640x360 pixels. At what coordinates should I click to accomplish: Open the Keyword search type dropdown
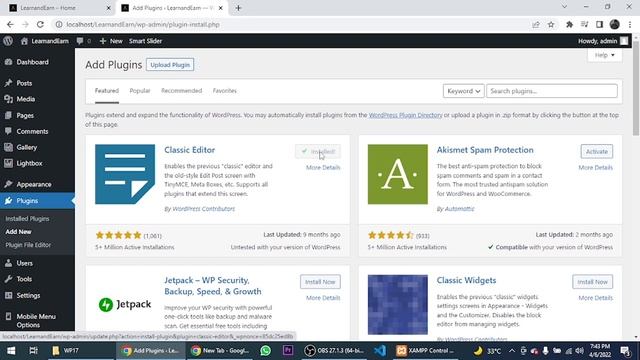[463, 91]
